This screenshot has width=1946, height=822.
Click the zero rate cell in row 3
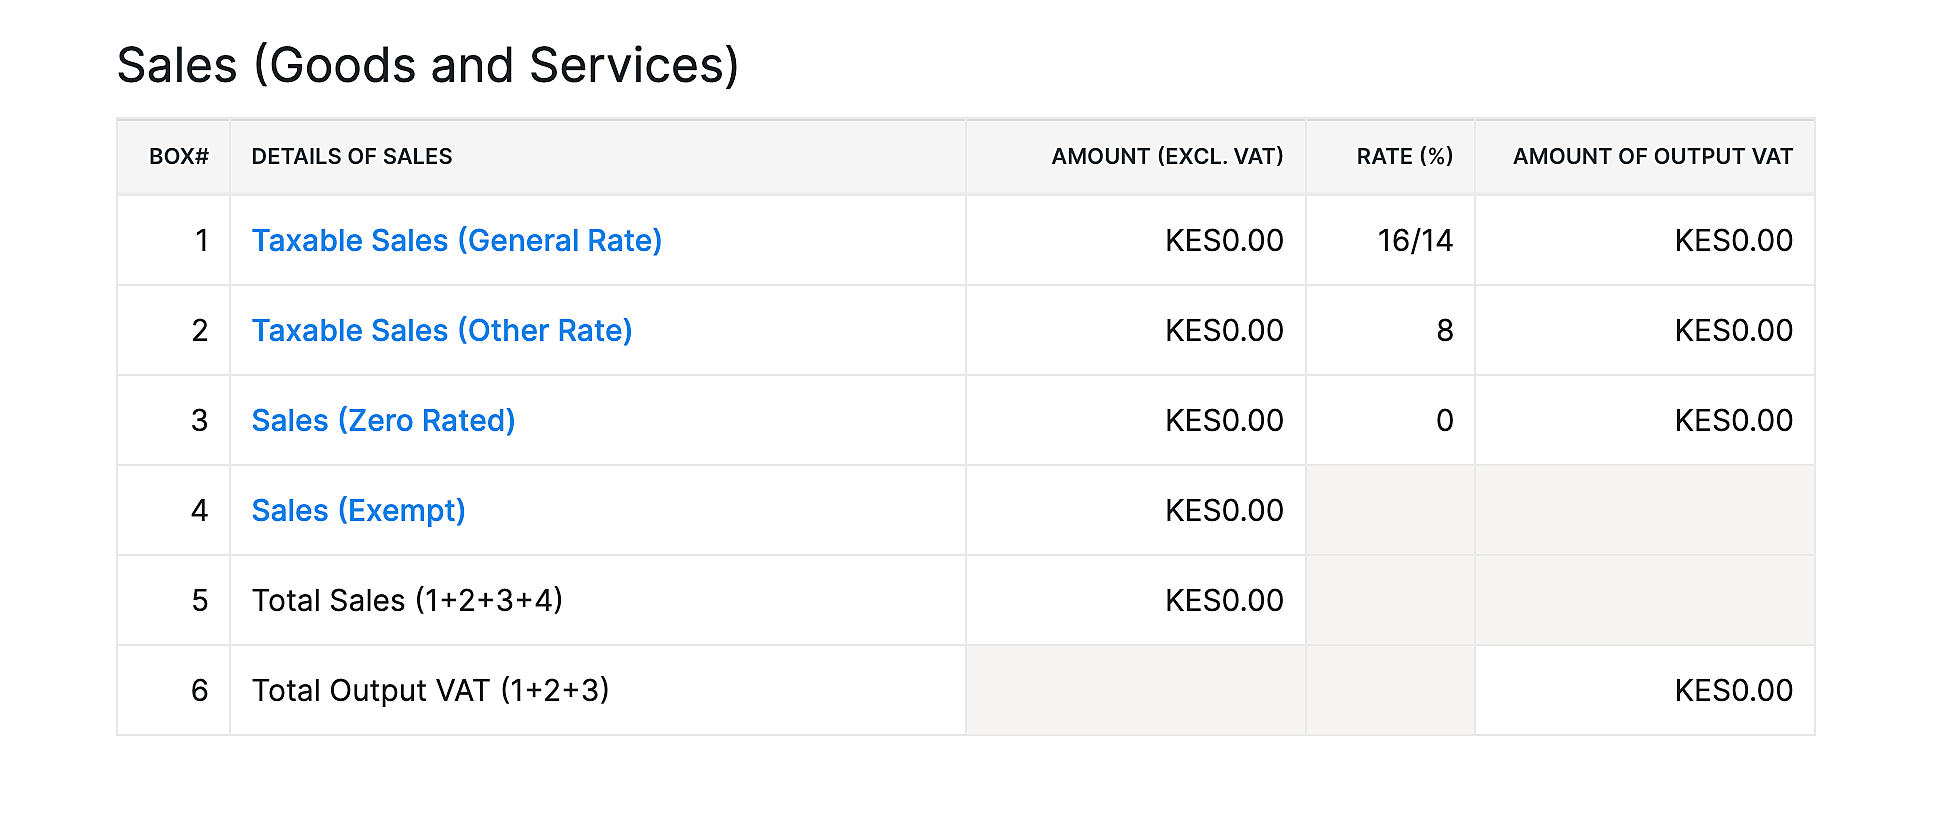pyautogui.click(x=1444, y=420)
